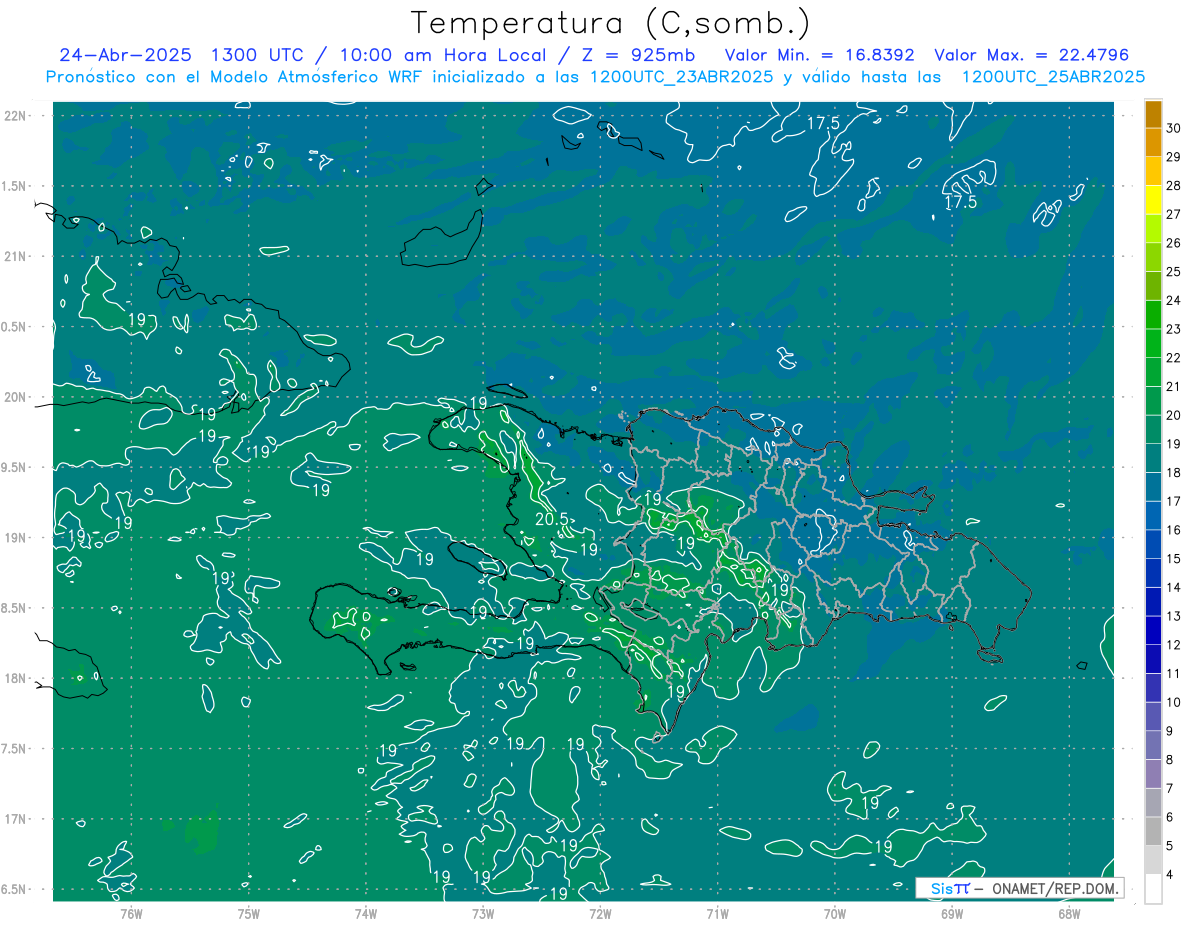
Task: Click the 70W longitude axis label
Action: (x=835, y=913)
